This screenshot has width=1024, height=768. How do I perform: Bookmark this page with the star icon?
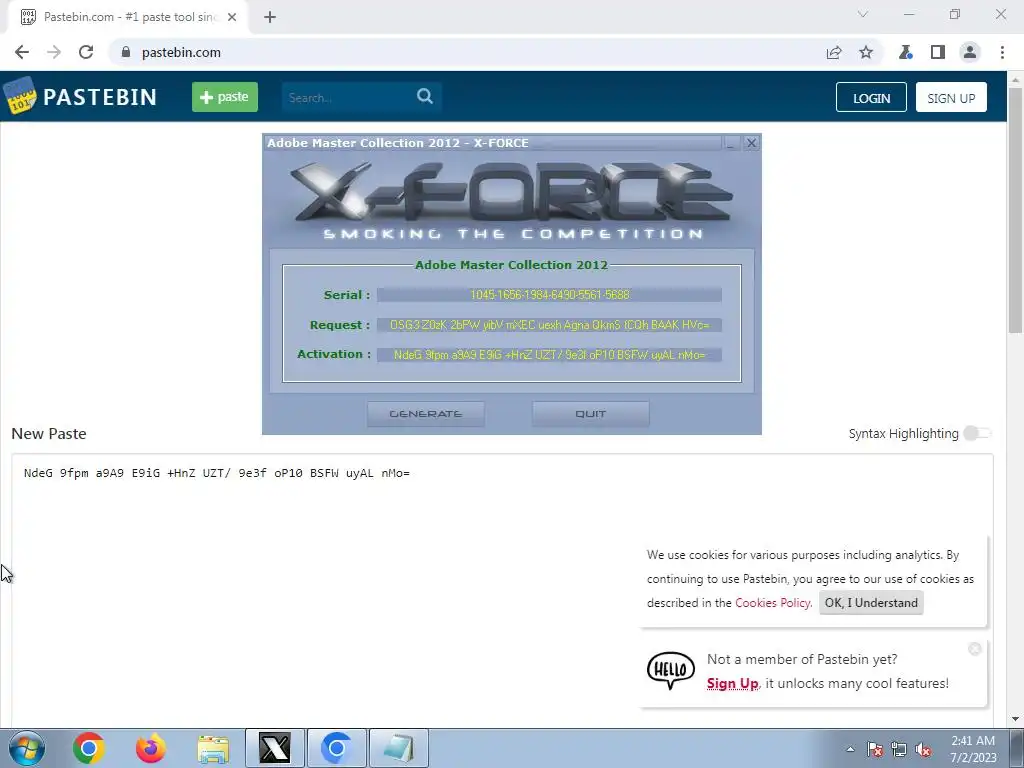866,52
